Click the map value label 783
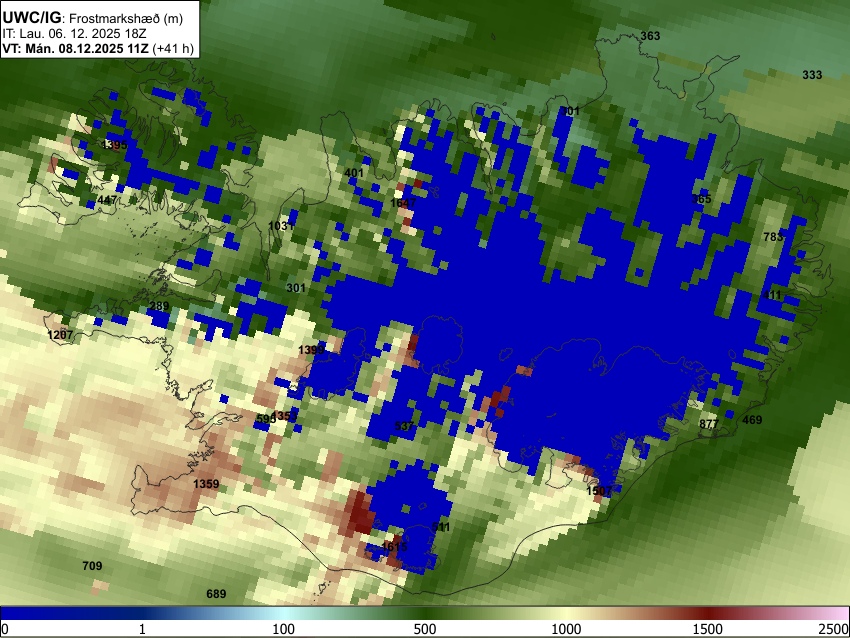The image size is (850, 638). coord(773,236)
